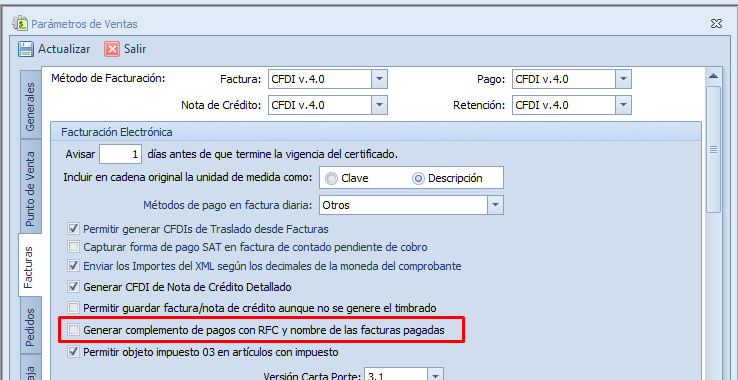Close the Parámetros de Ventas window
Screen dimensions: 738x380
pos(716,24)
